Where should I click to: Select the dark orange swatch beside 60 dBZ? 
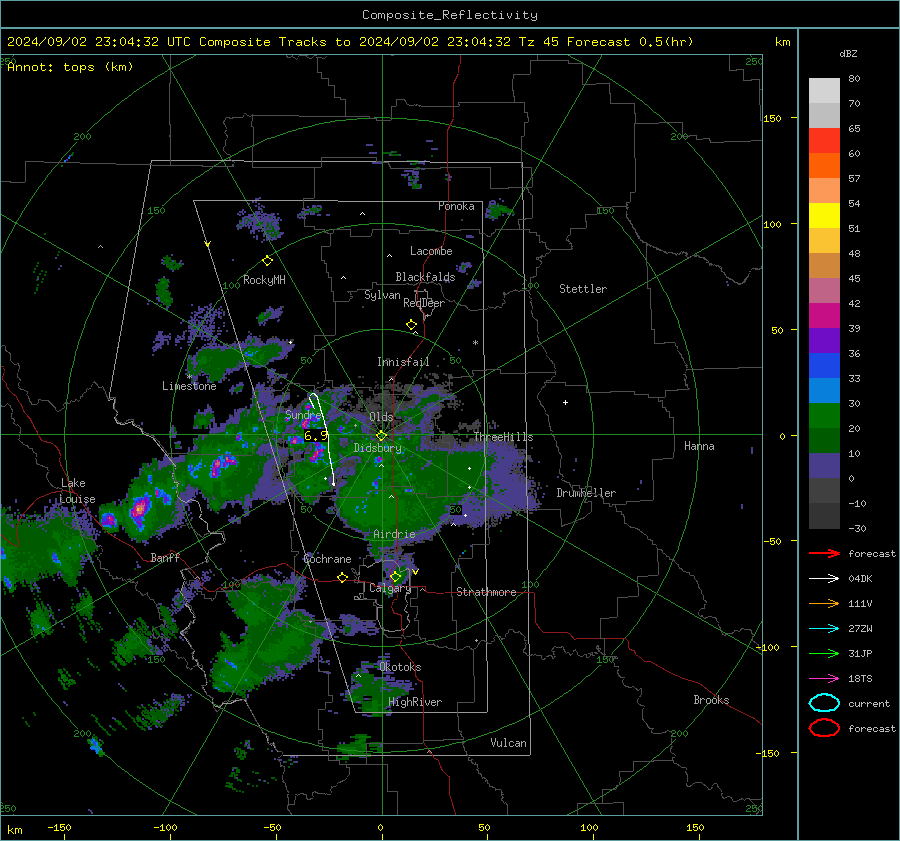[824, 165]
